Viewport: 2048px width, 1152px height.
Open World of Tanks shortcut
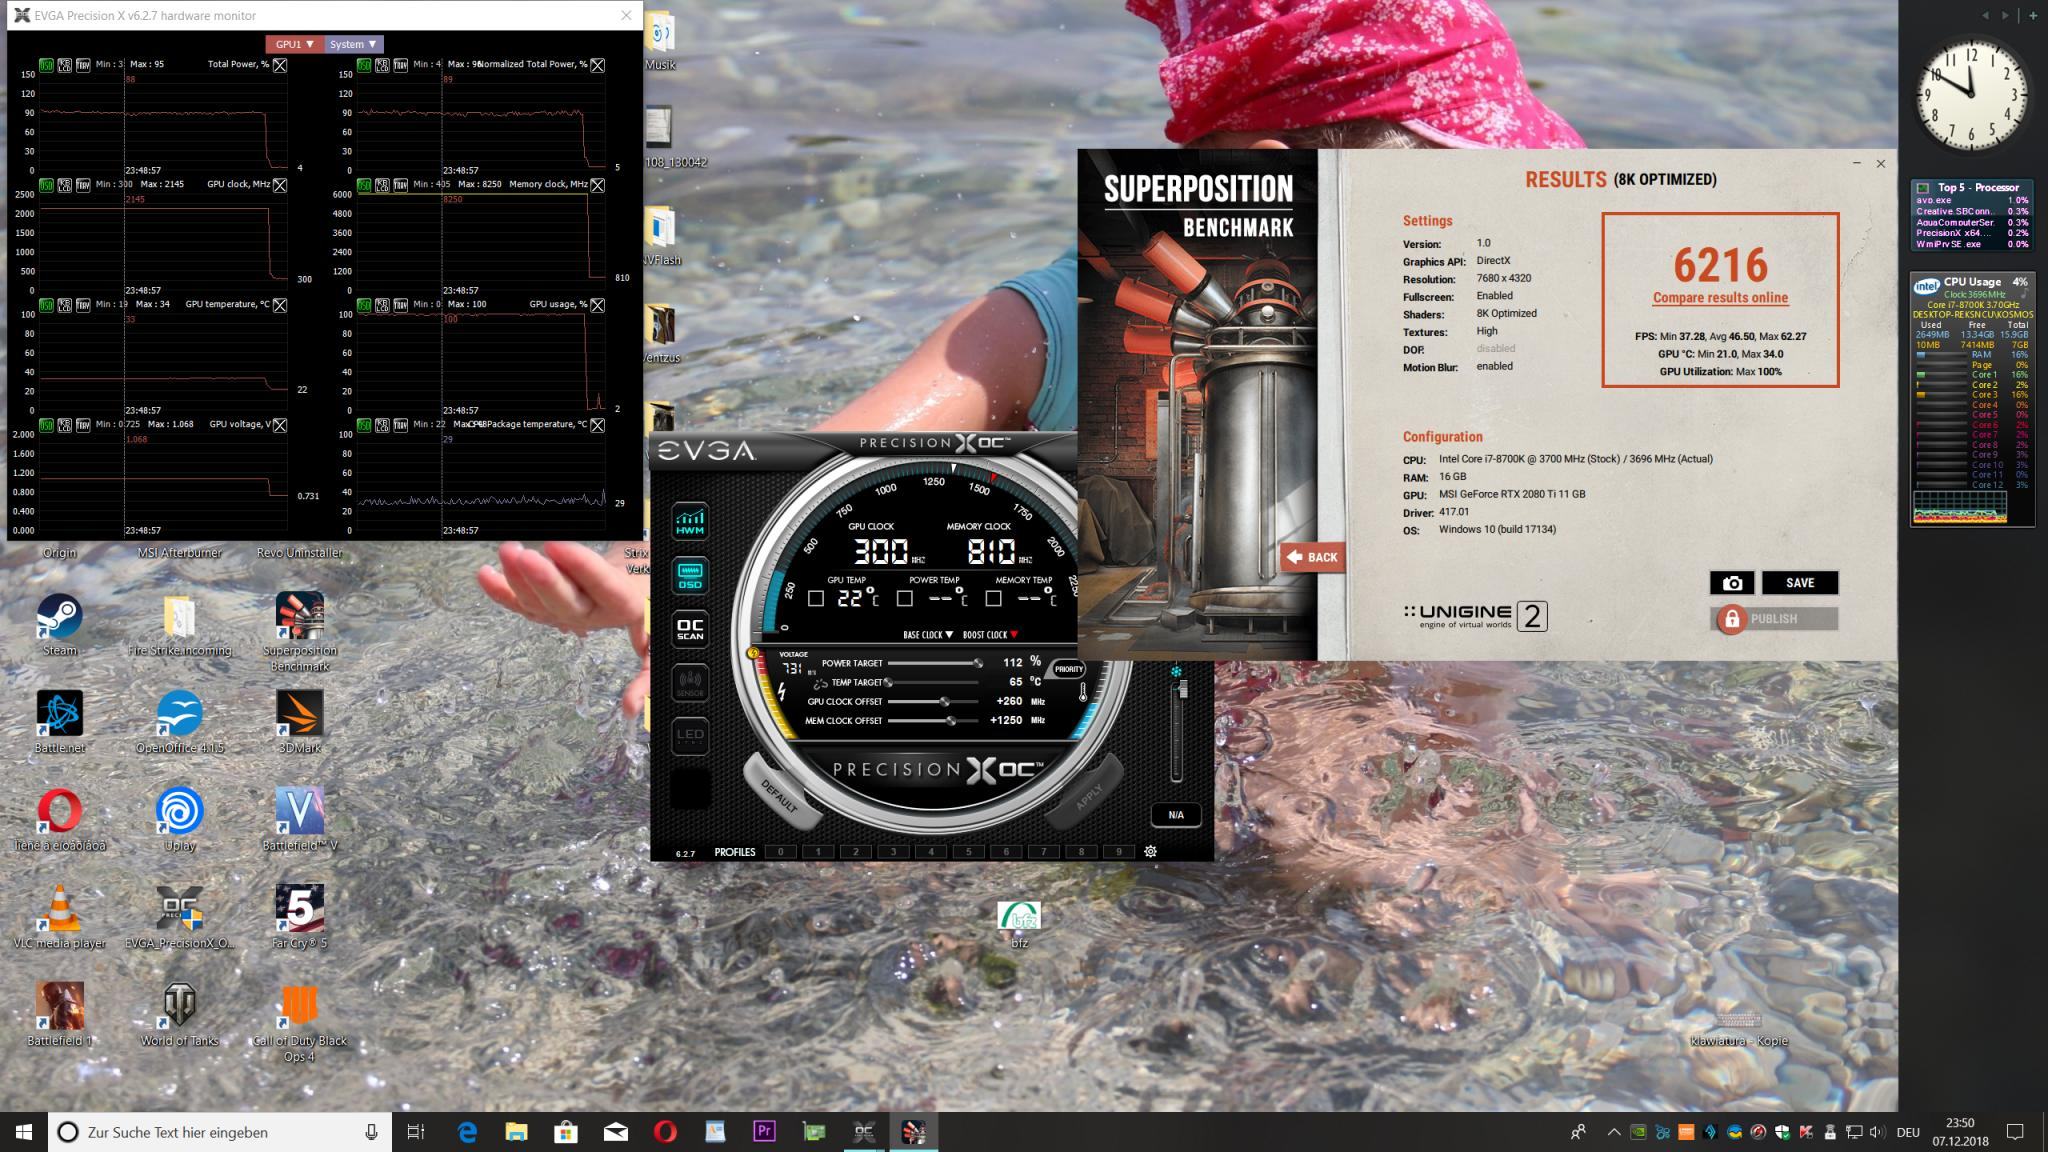179,1015
